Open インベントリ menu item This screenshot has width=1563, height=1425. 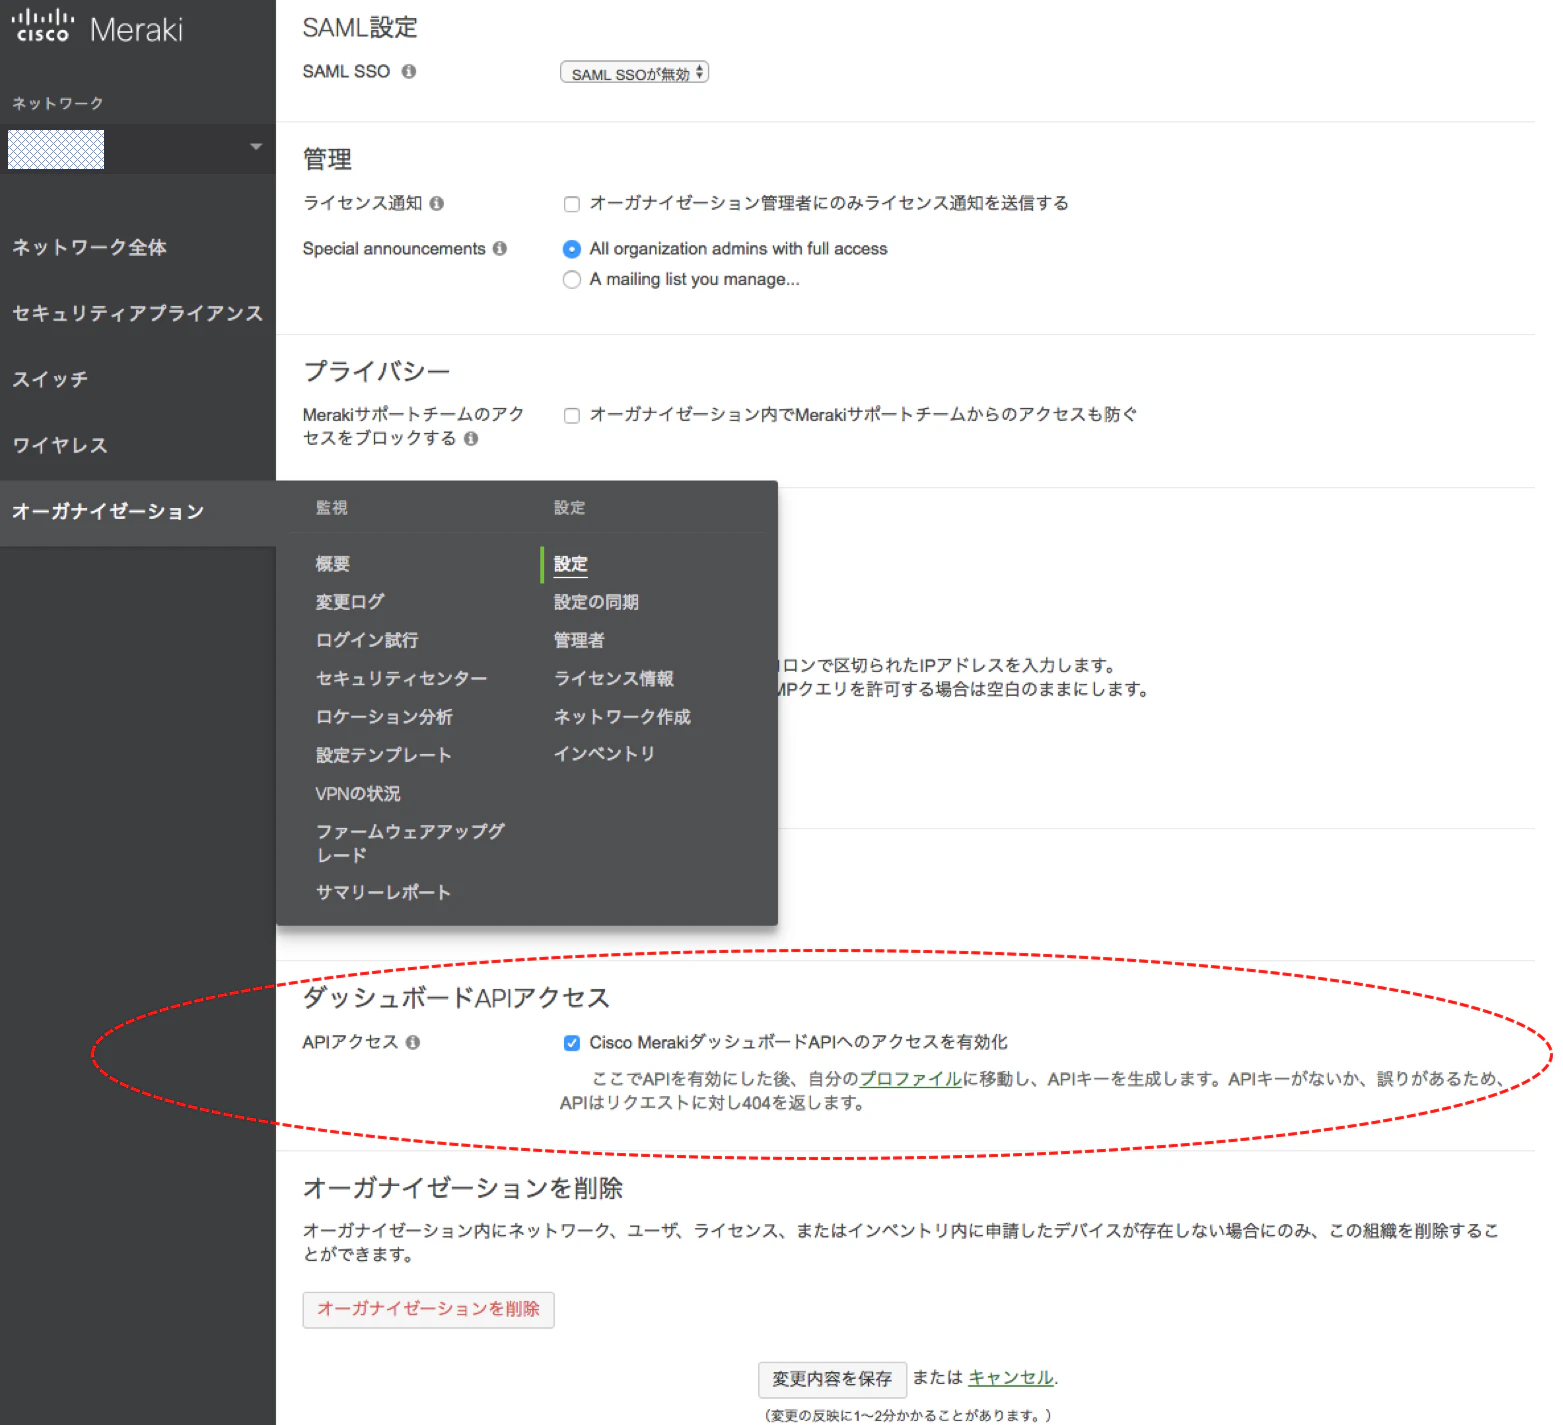(x=604, y=754)
